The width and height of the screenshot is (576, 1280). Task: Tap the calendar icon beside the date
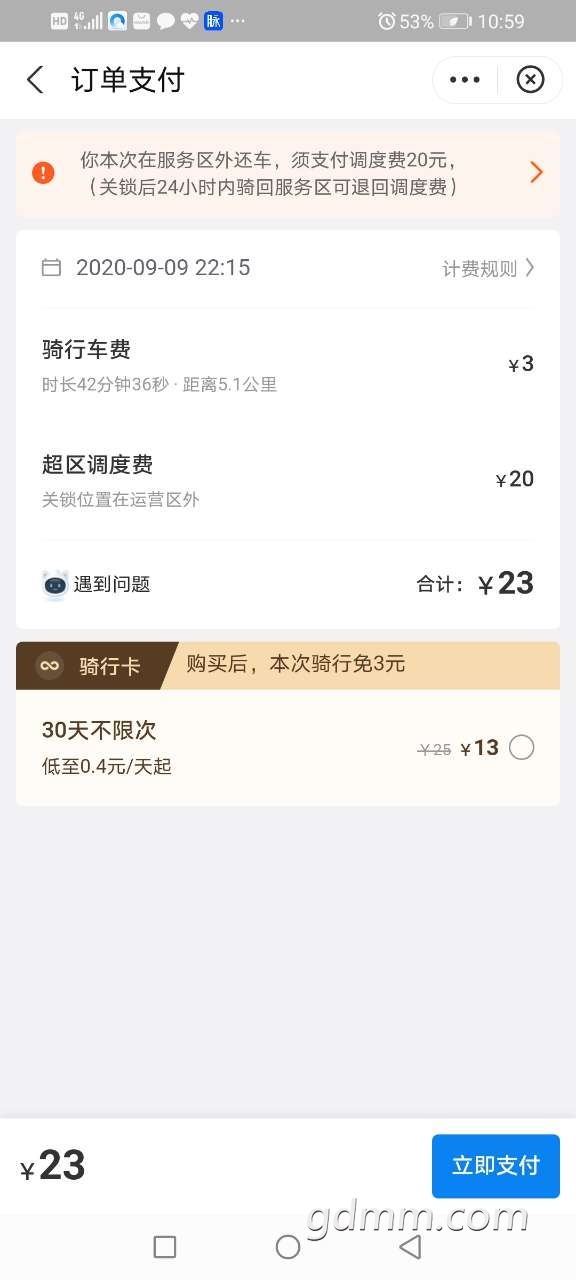(51, 267)
